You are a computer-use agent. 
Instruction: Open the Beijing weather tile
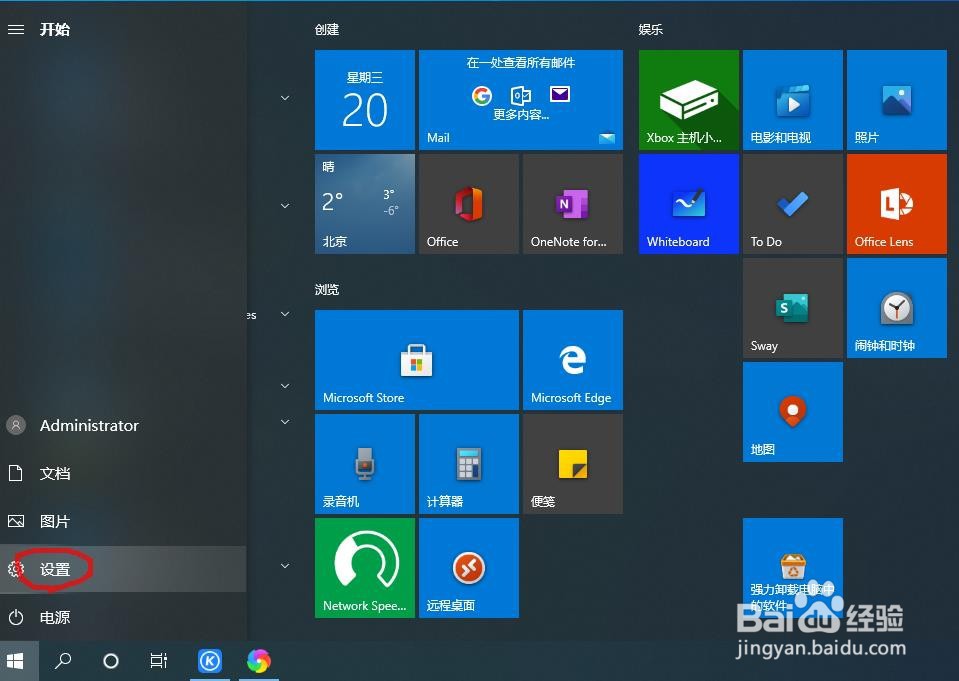365,204
